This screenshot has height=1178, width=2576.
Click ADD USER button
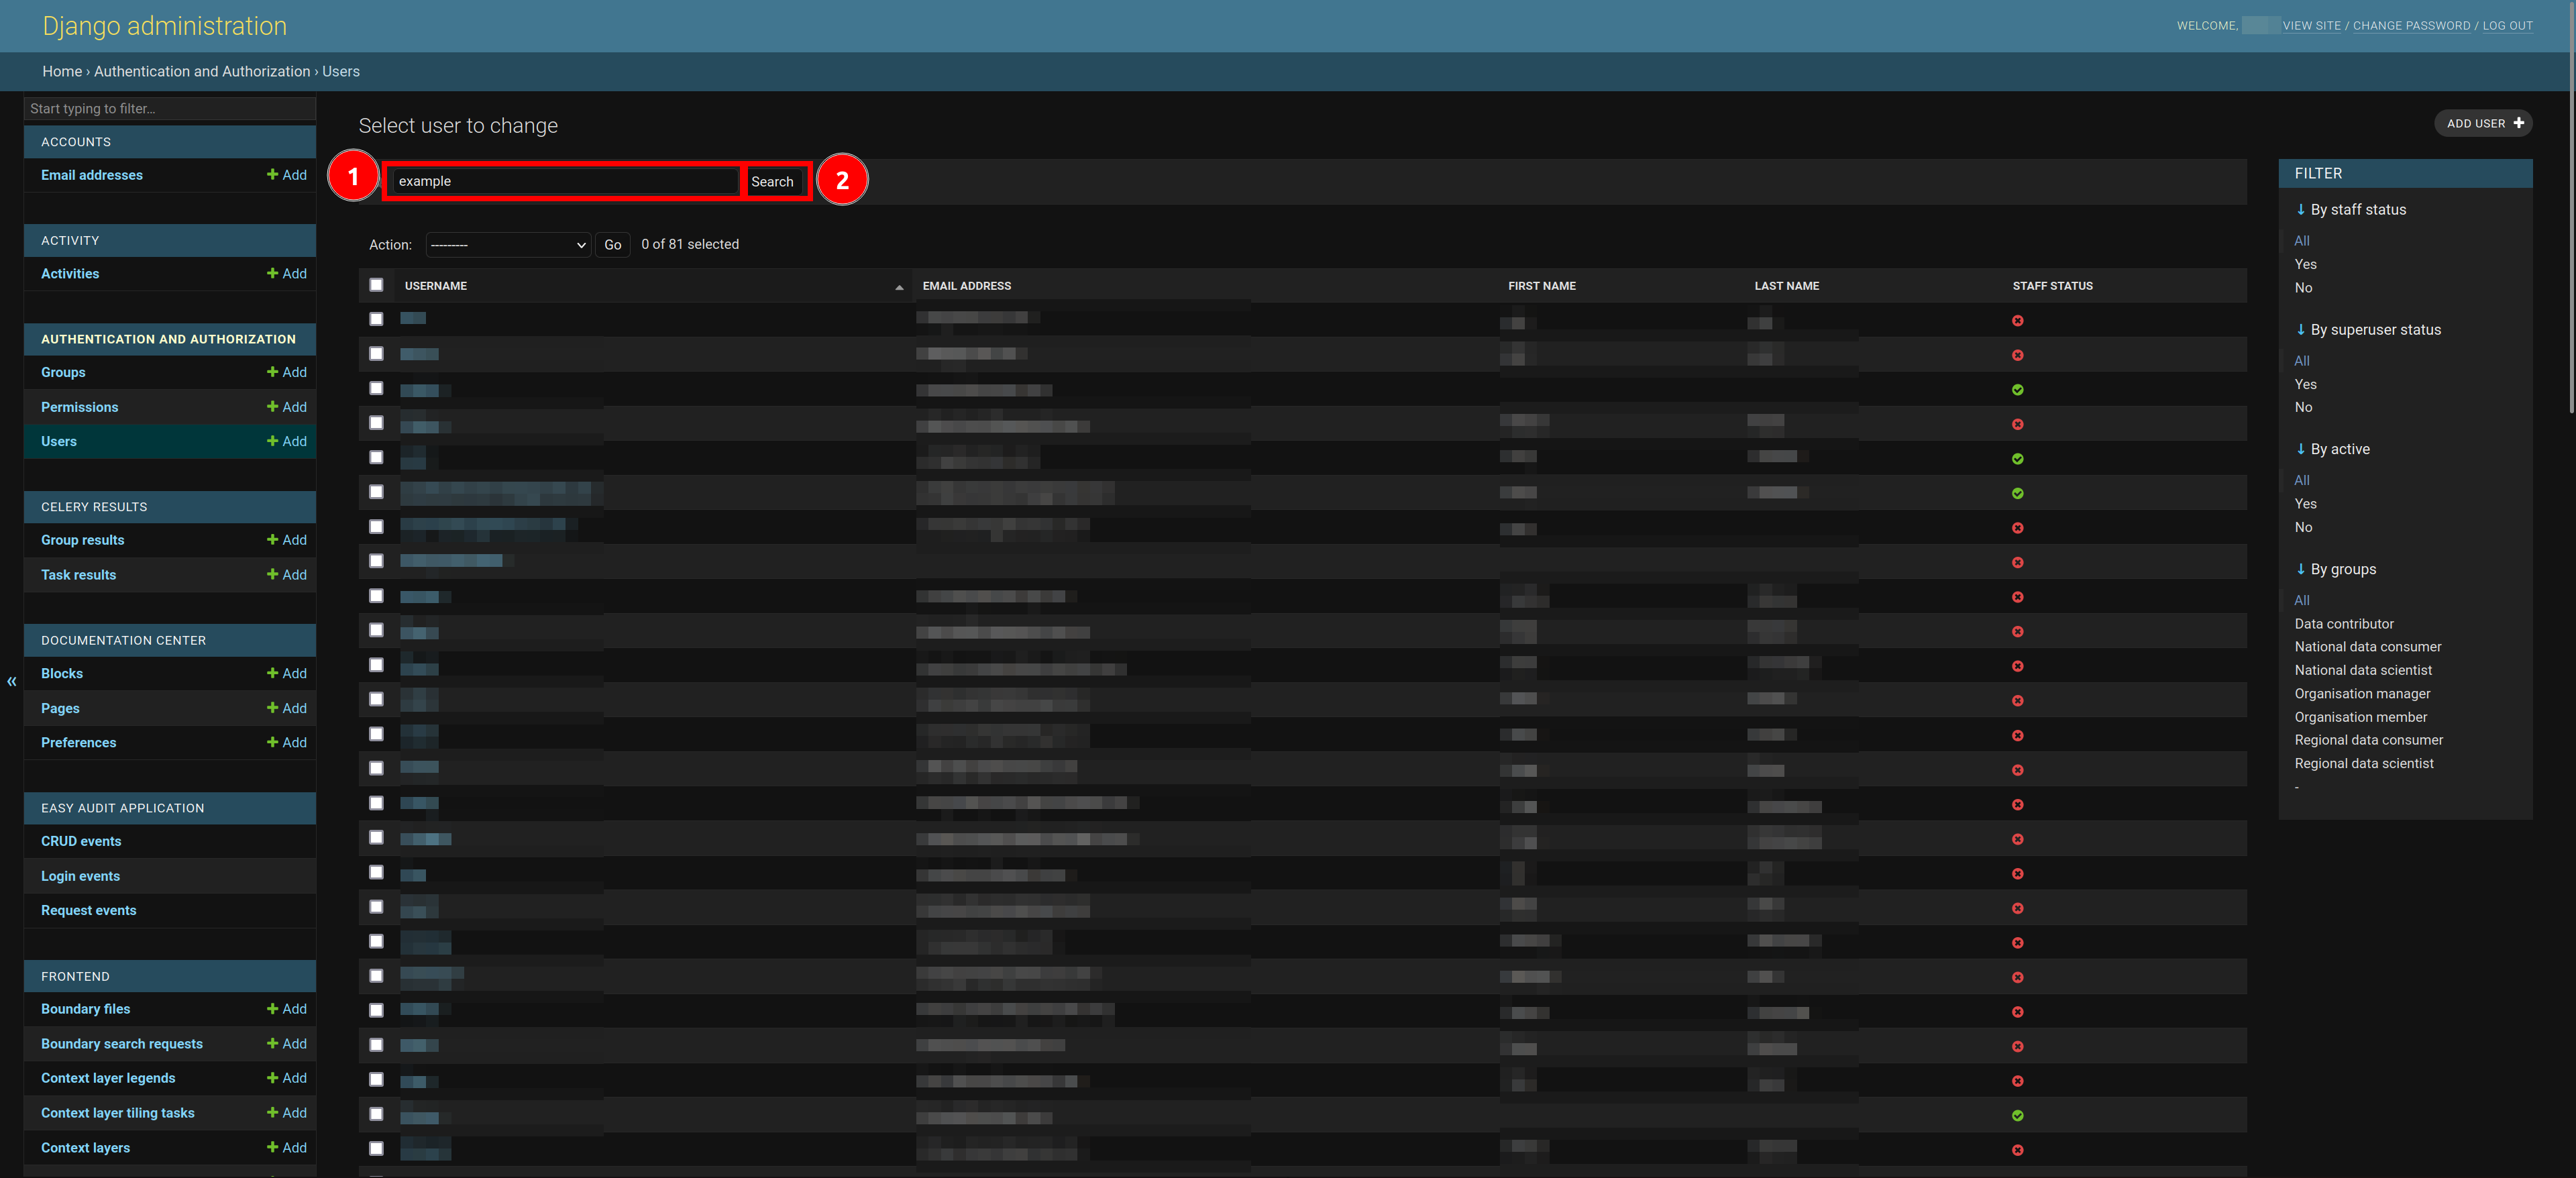coord(2483,123)
